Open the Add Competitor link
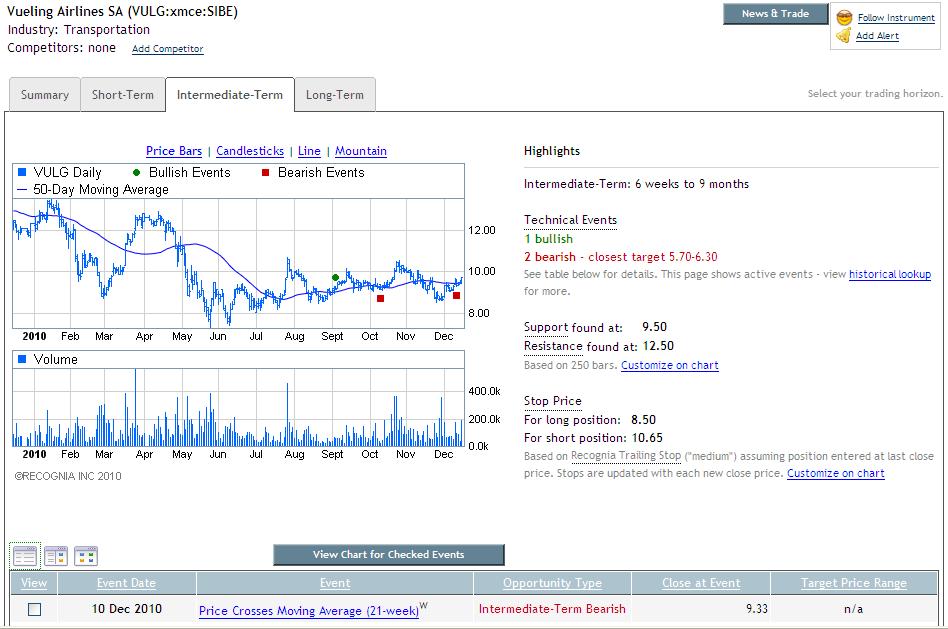This screenshot has width=948, height=629. pos(167,49)
